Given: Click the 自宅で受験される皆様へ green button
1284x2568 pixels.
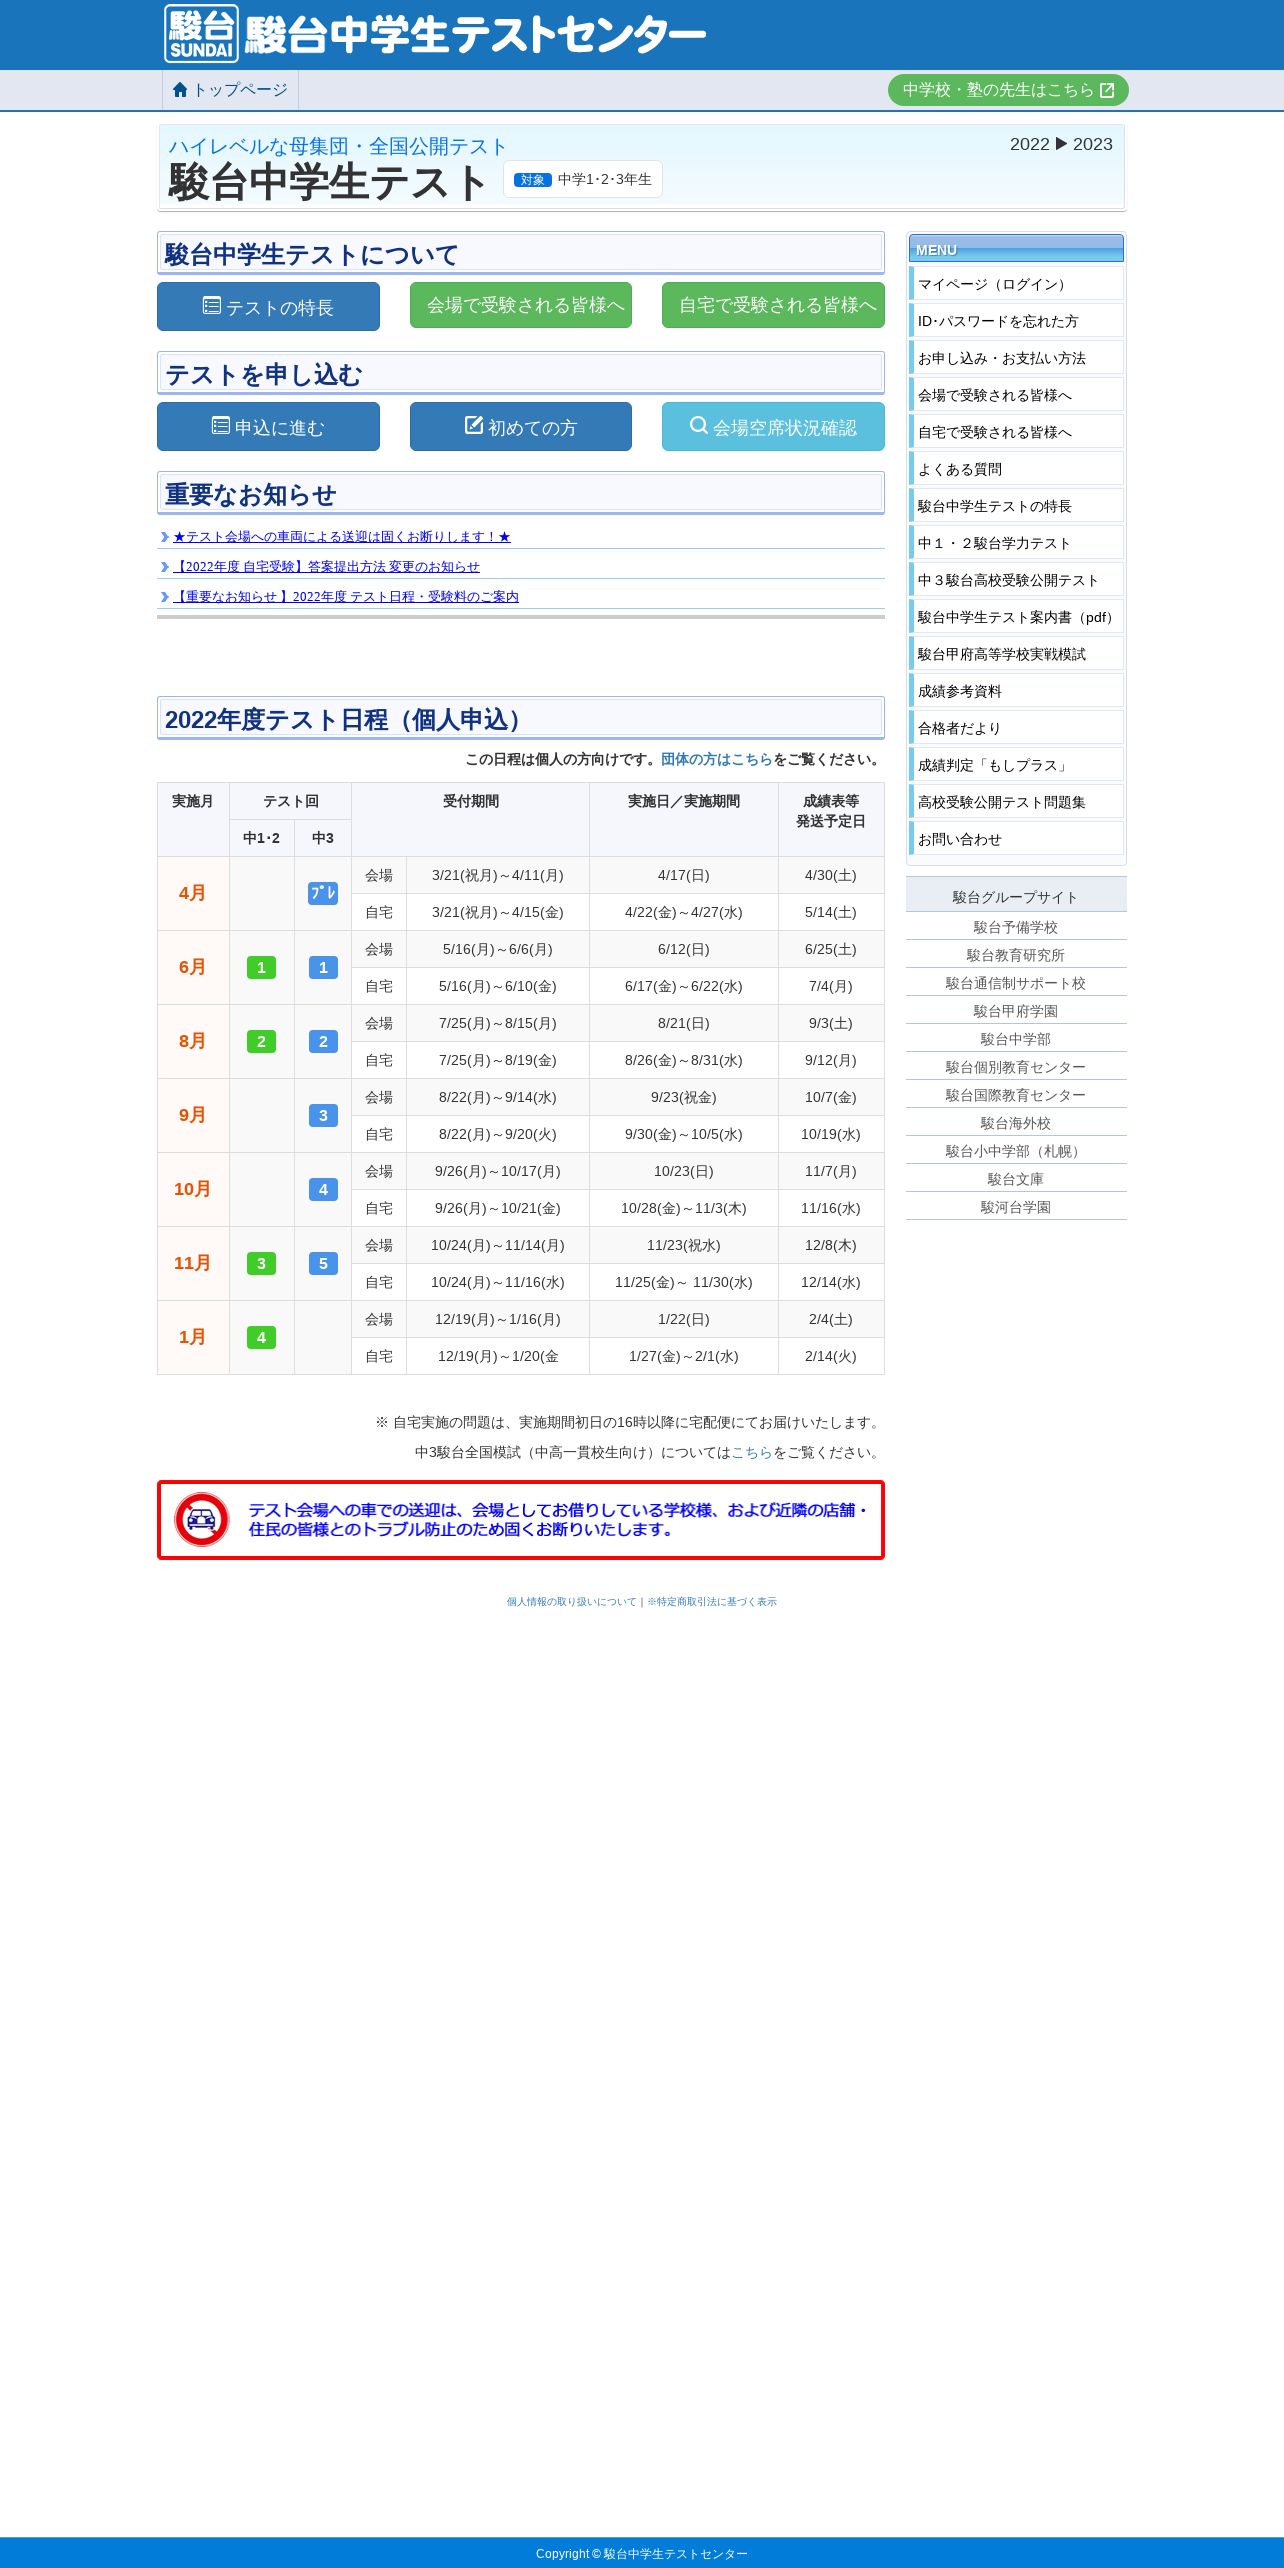Looking at the screenshot, I should tap(773, 305).
